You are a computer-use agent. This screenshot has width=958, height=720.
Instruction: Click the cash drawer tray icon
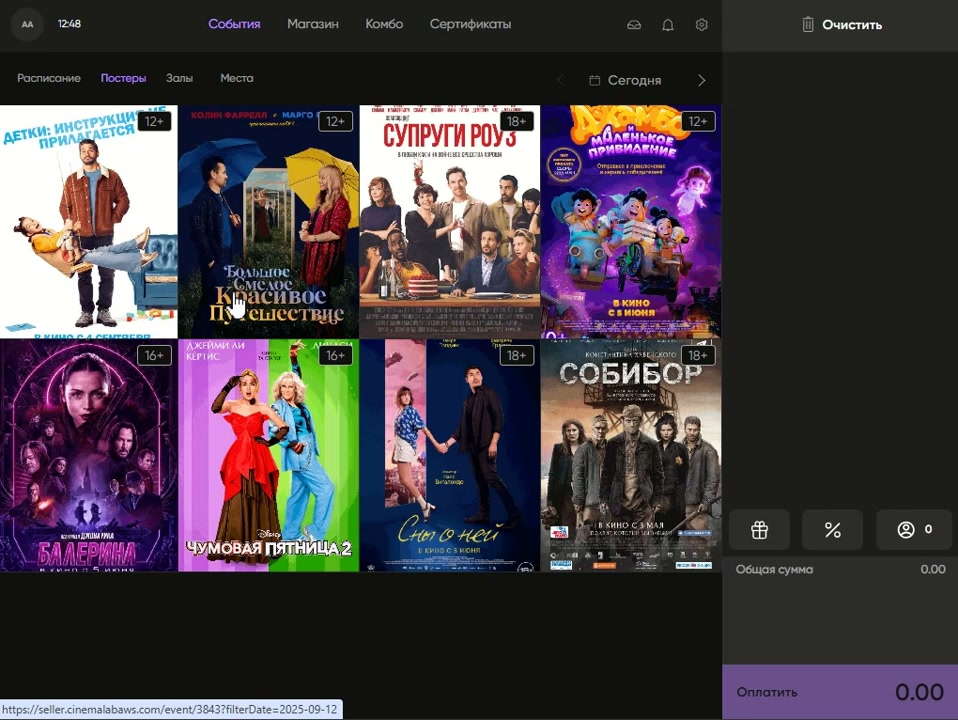click(x=634, y=25)
